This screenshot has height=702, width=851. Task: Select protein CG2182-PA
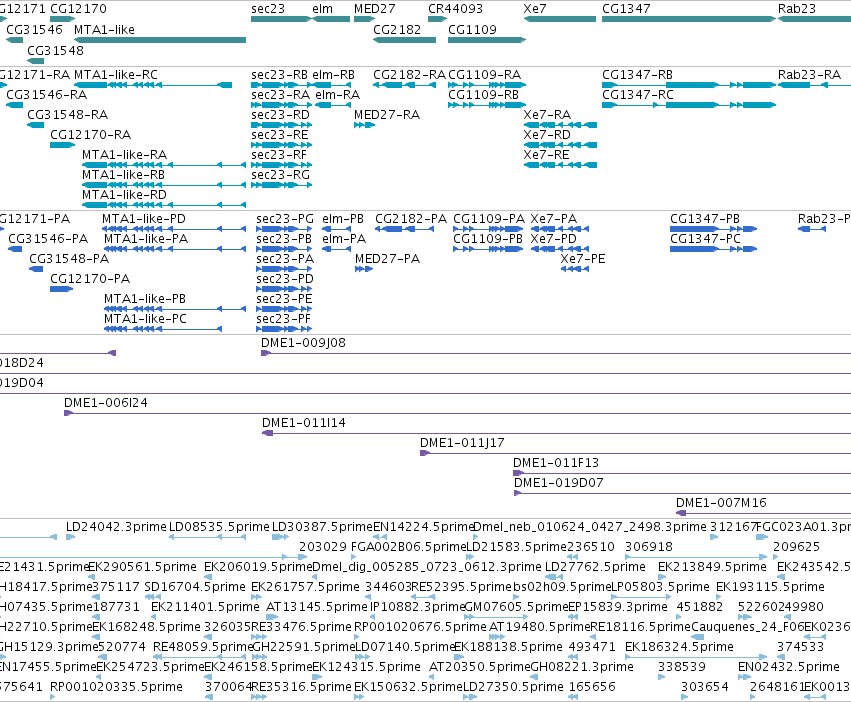[404, 229]
